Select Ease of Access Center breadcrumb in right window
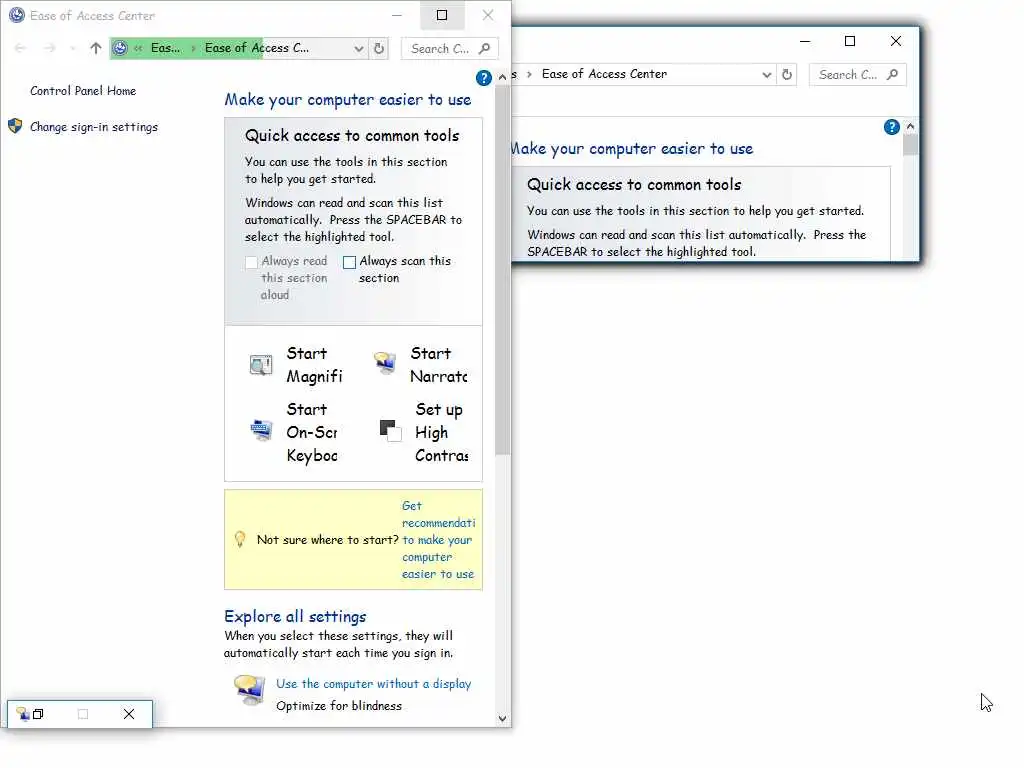 click(604, 74)
